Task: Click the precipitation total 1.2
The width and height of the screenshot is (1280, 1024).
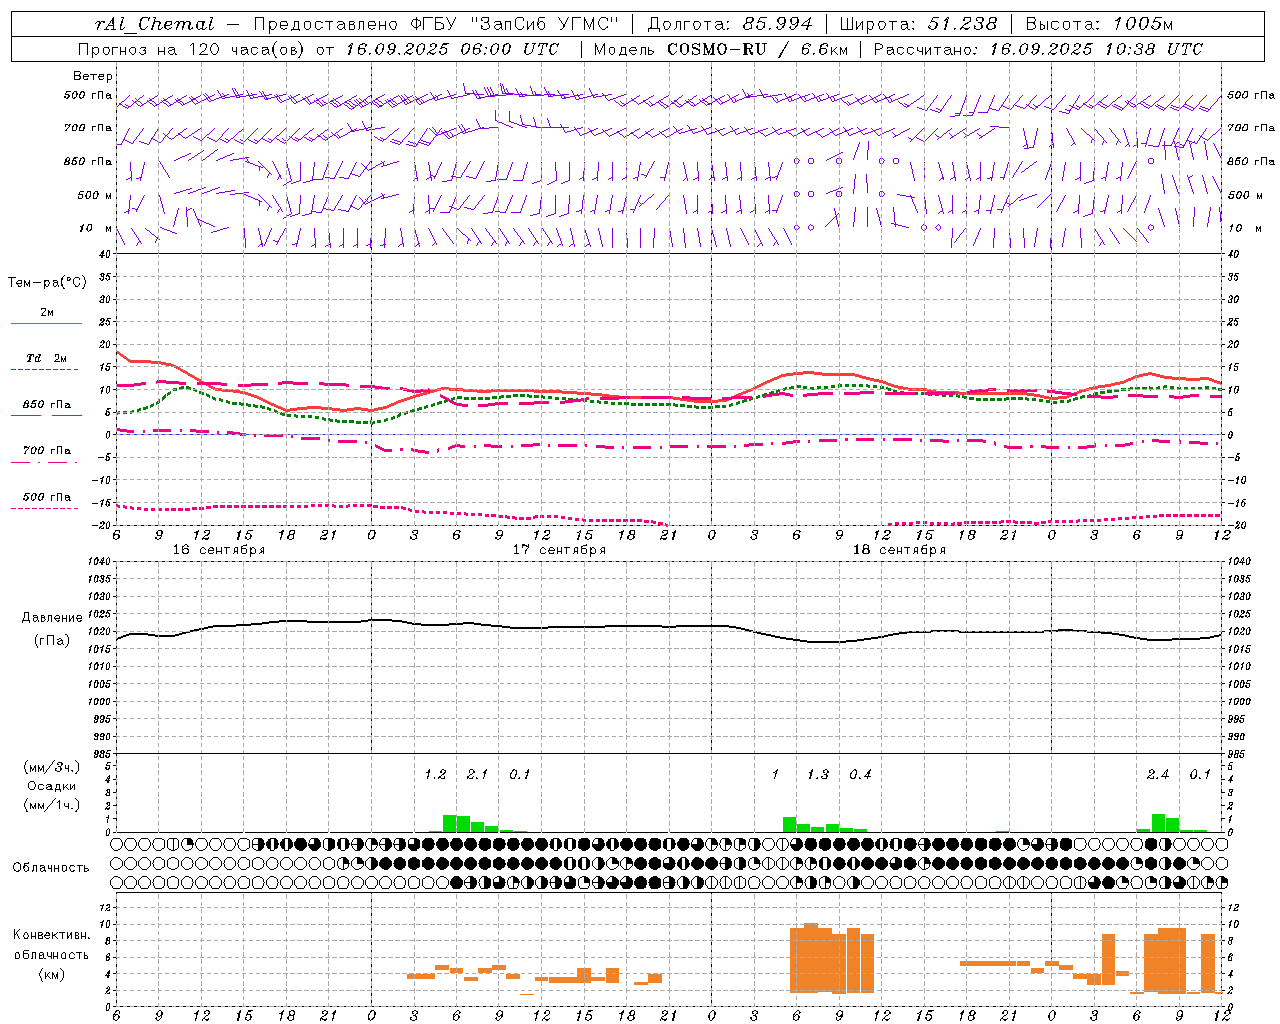Action: click(435, 775)
